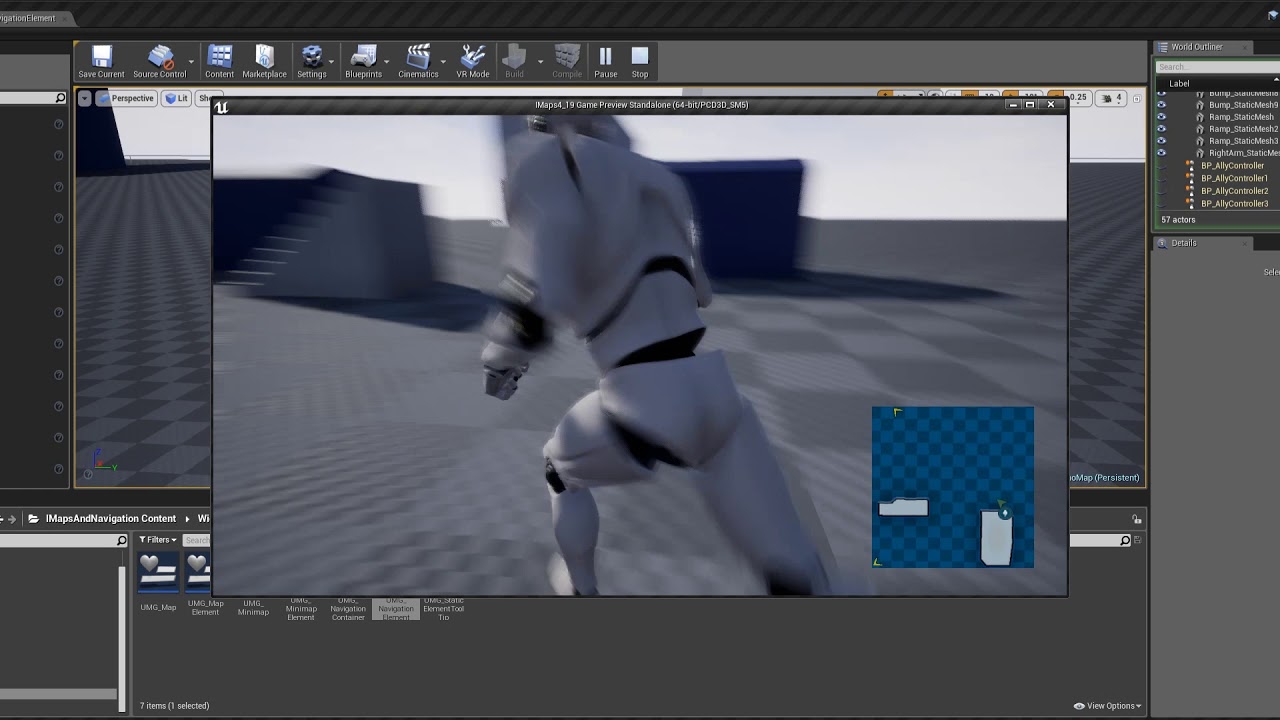Viewport: 1280px width, 720px height.
Task: Click the BP_AllyController actor type icon
Action: [1189, 166]
